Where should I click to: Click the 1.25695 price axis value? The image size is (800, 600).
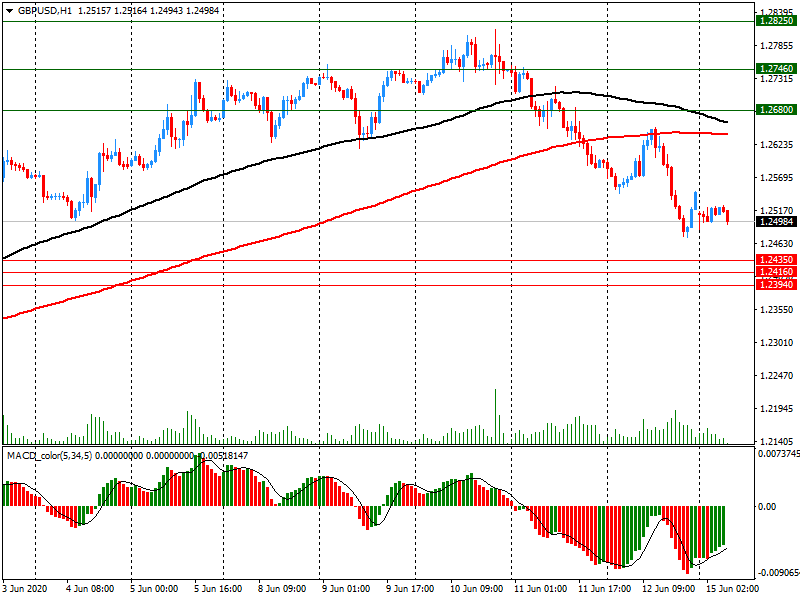point(777,178)
